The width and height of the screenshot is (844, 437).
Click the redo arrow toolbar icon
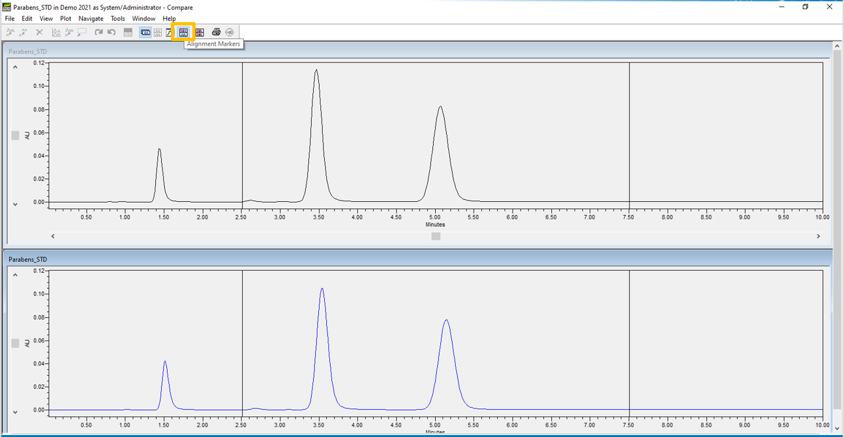99,32
